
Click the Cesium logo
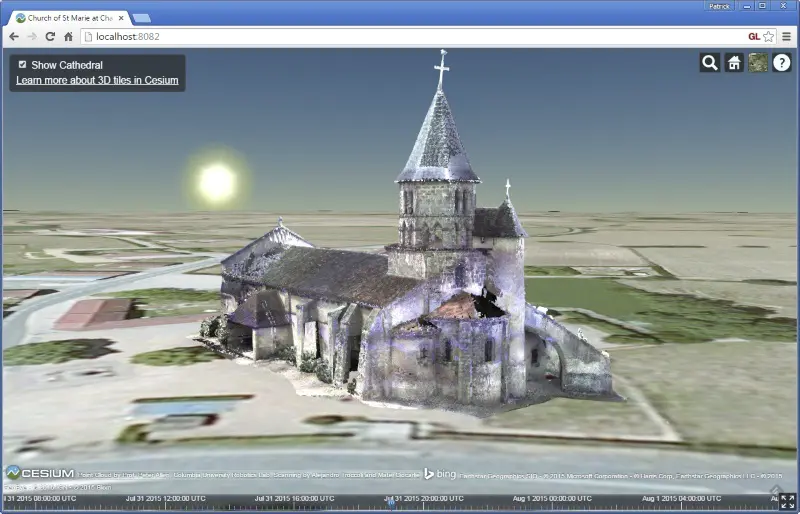coord(40,473)
